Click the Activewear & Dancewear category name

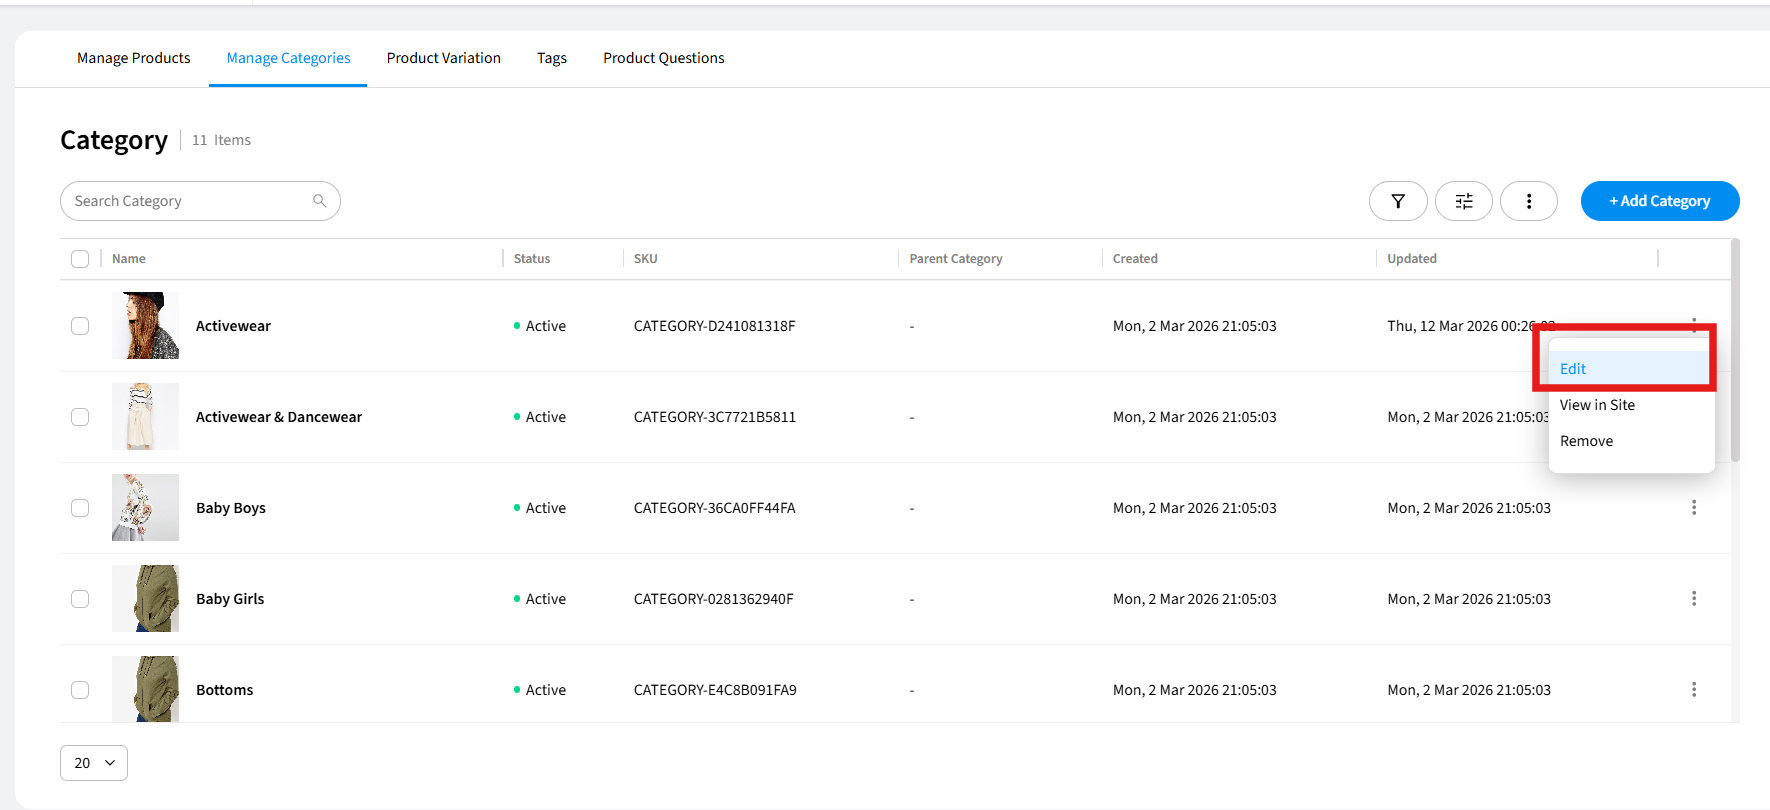(x=279, y=417)
